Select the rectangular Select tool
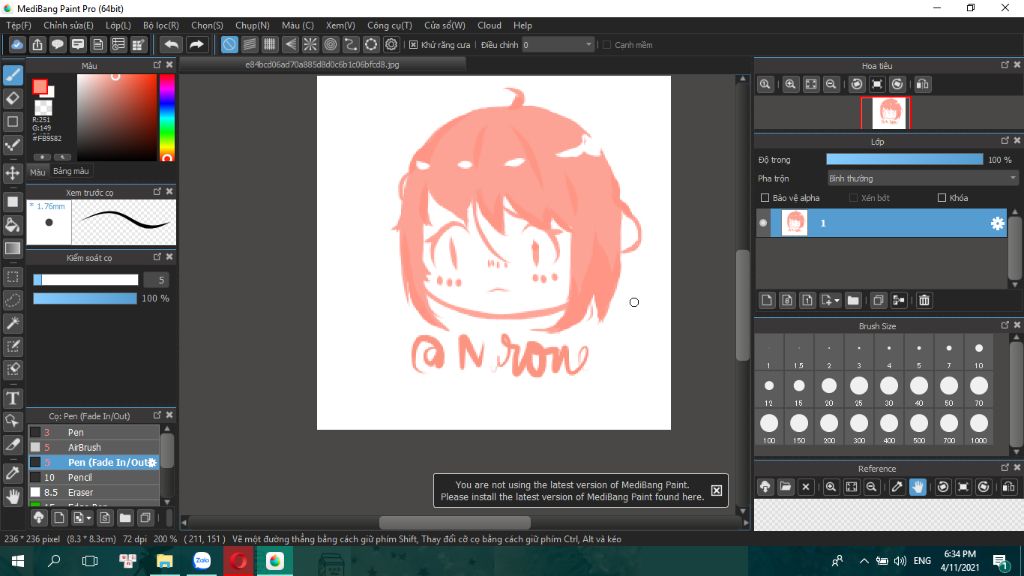 coord(12,277)
